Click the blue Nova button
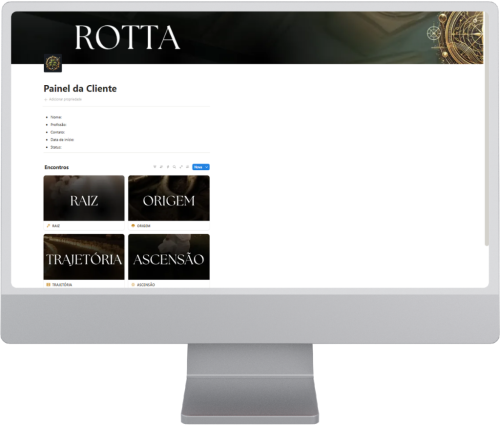 click(201, 167)
